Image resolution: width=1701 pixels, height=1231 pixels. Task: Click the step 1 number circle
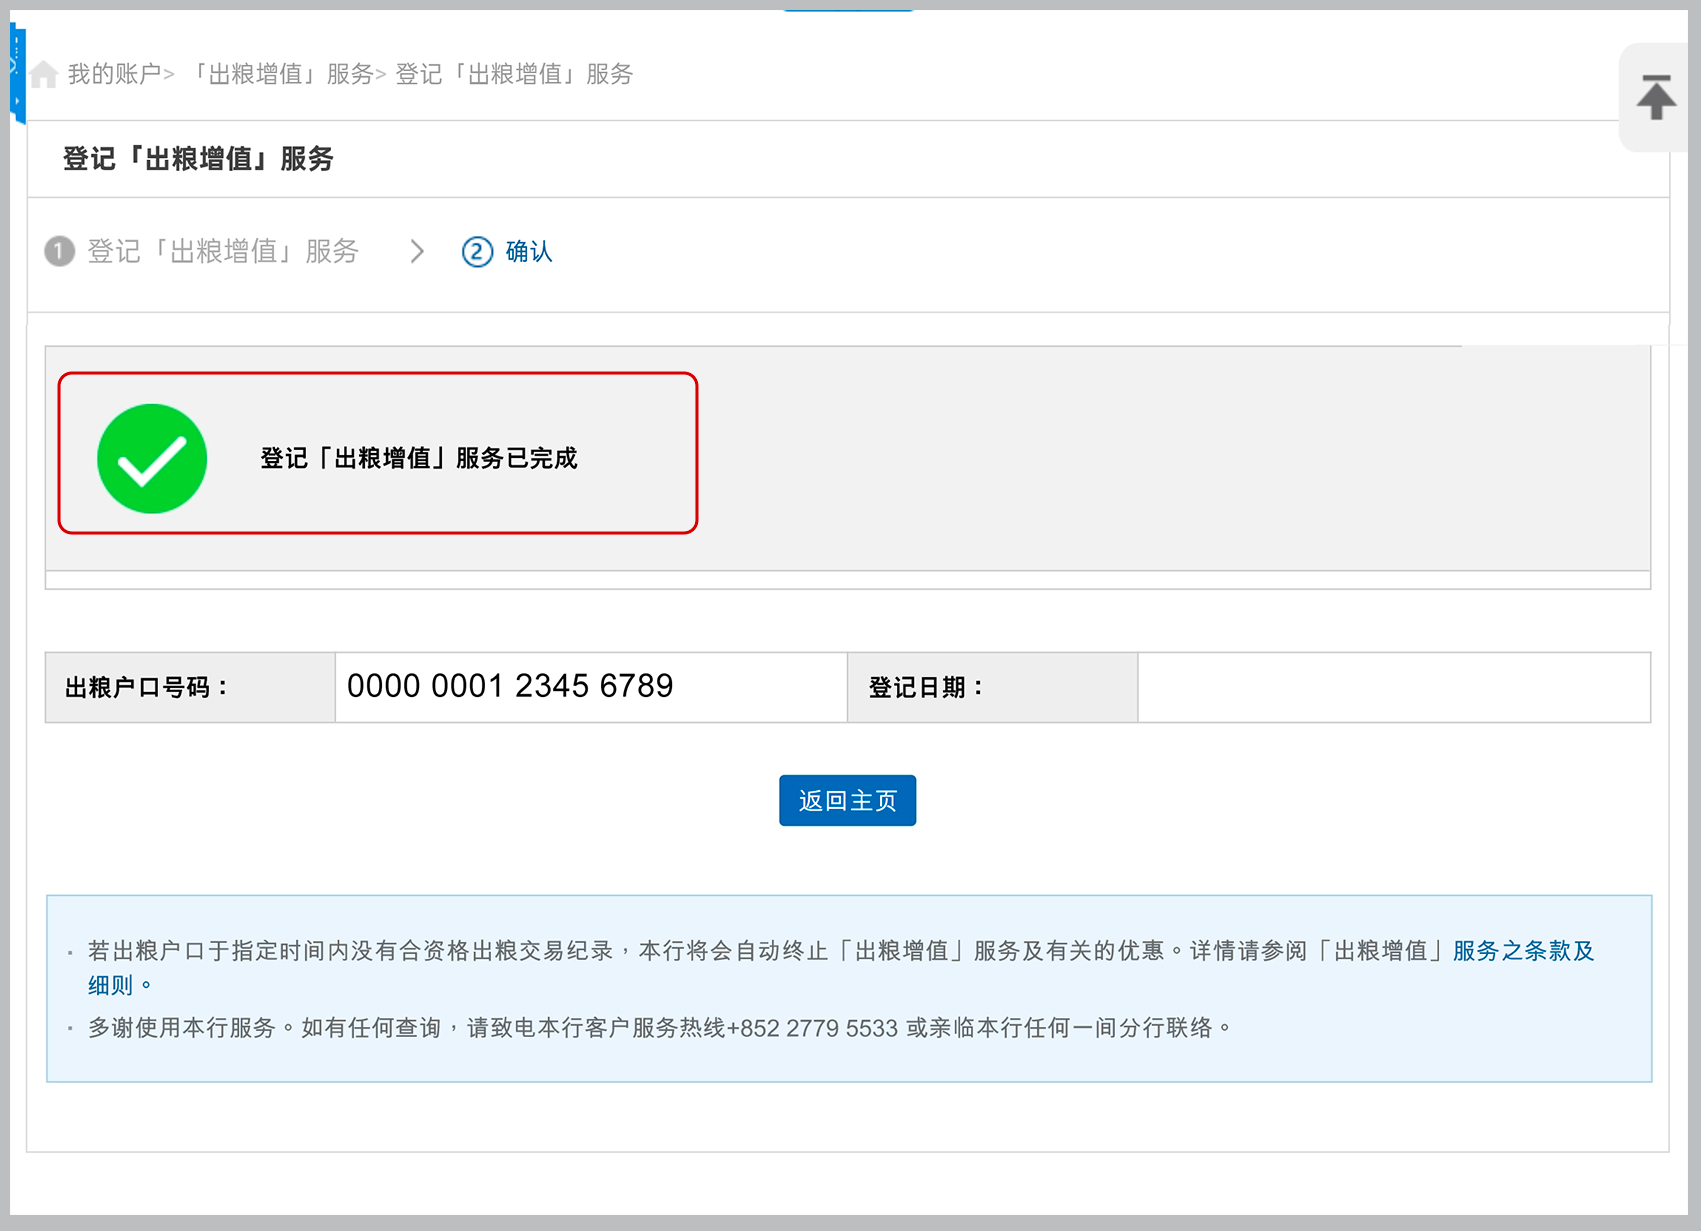tap(60, 251)
